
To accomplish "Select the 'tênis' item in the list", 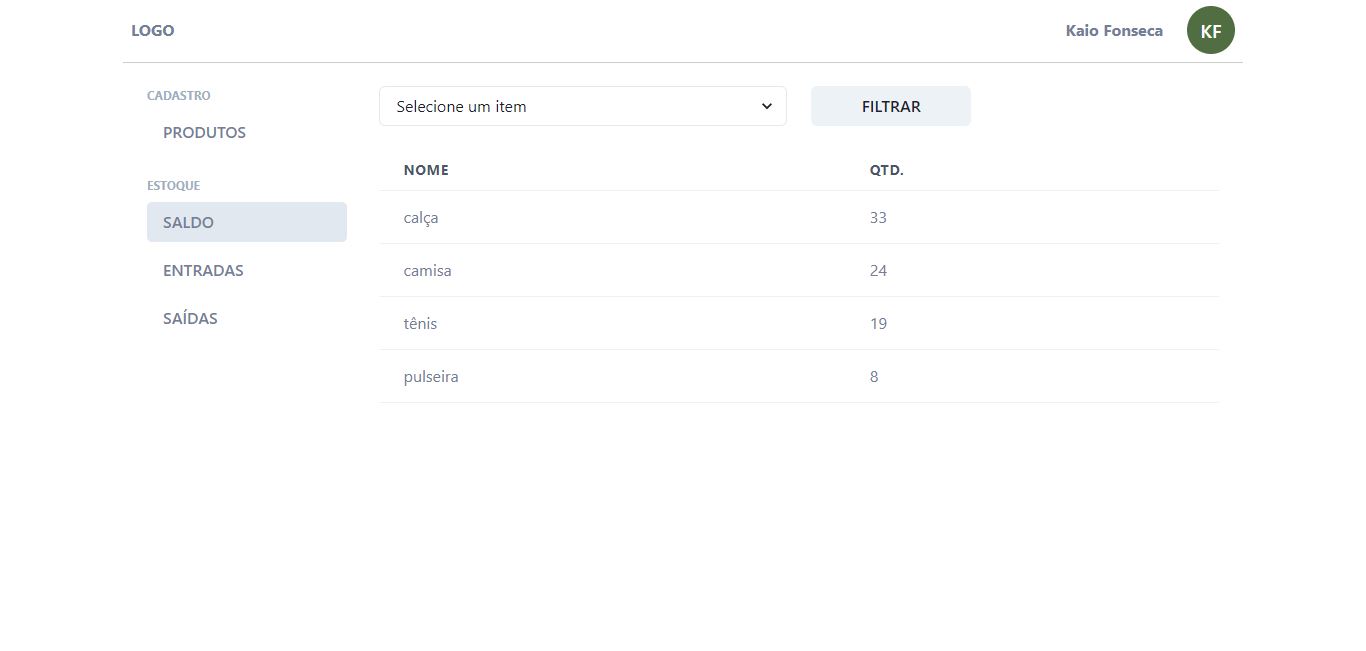I will coord(419,323).
